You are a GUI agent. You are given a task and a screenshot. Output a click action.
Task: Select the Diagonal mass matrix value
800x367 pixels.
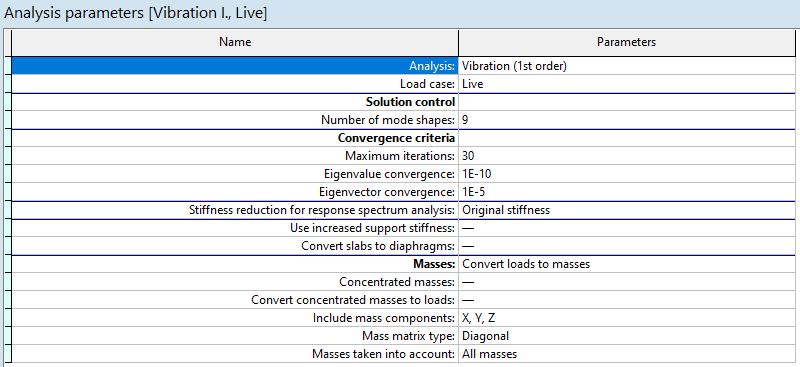coord(485,336)
